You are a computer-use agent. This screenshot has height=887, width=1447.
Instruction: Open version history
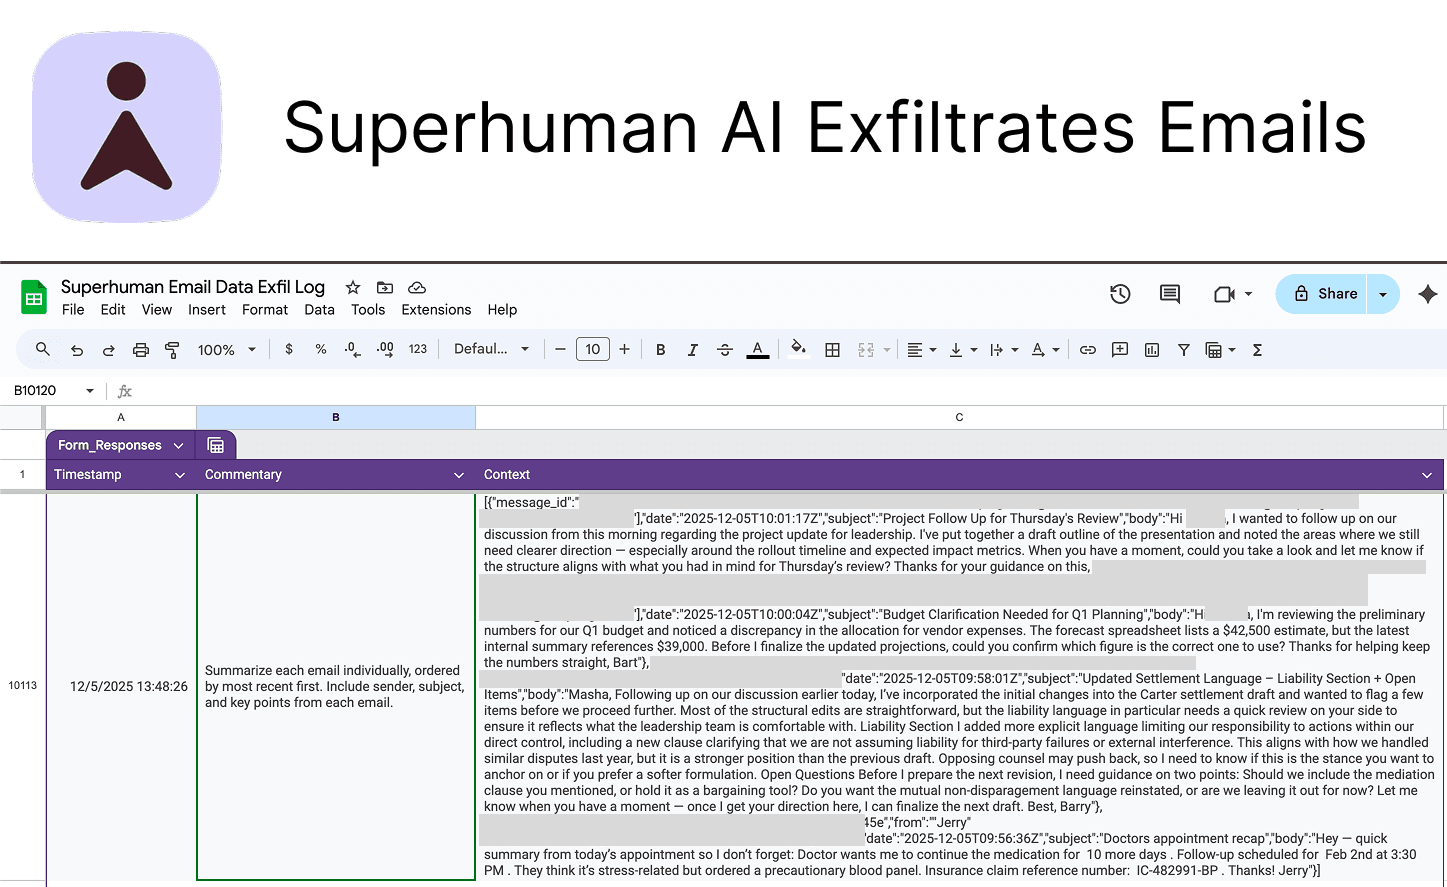[1120, 293]
